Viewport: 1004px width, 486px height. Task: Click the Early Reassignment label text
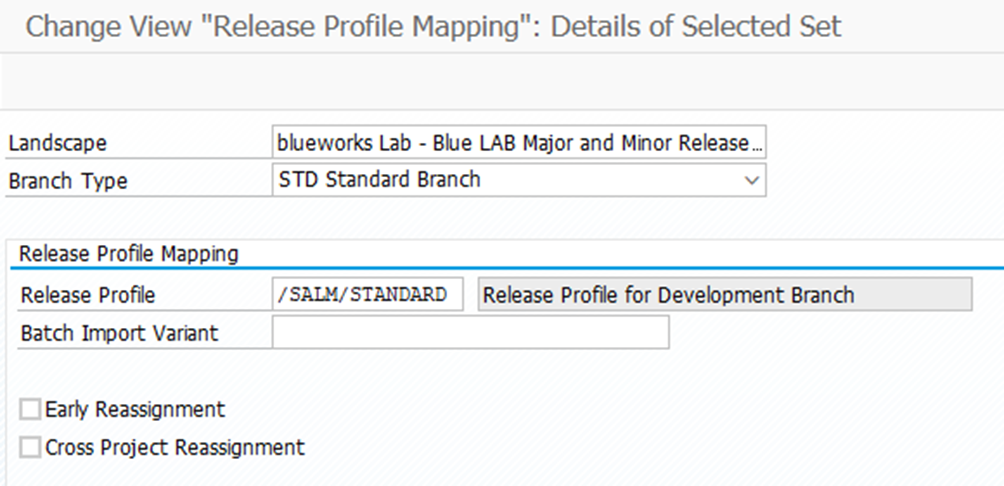point(135,409)
